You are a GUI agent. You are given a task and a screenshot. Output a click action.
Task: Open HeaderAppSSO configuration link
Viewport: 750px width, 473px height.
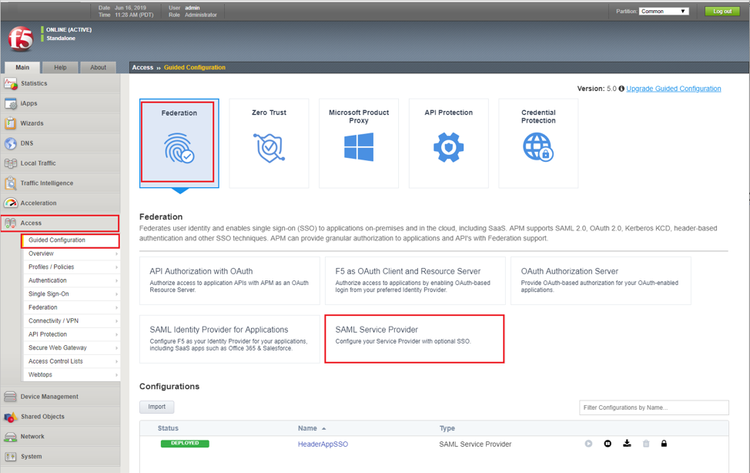[323, 444]
